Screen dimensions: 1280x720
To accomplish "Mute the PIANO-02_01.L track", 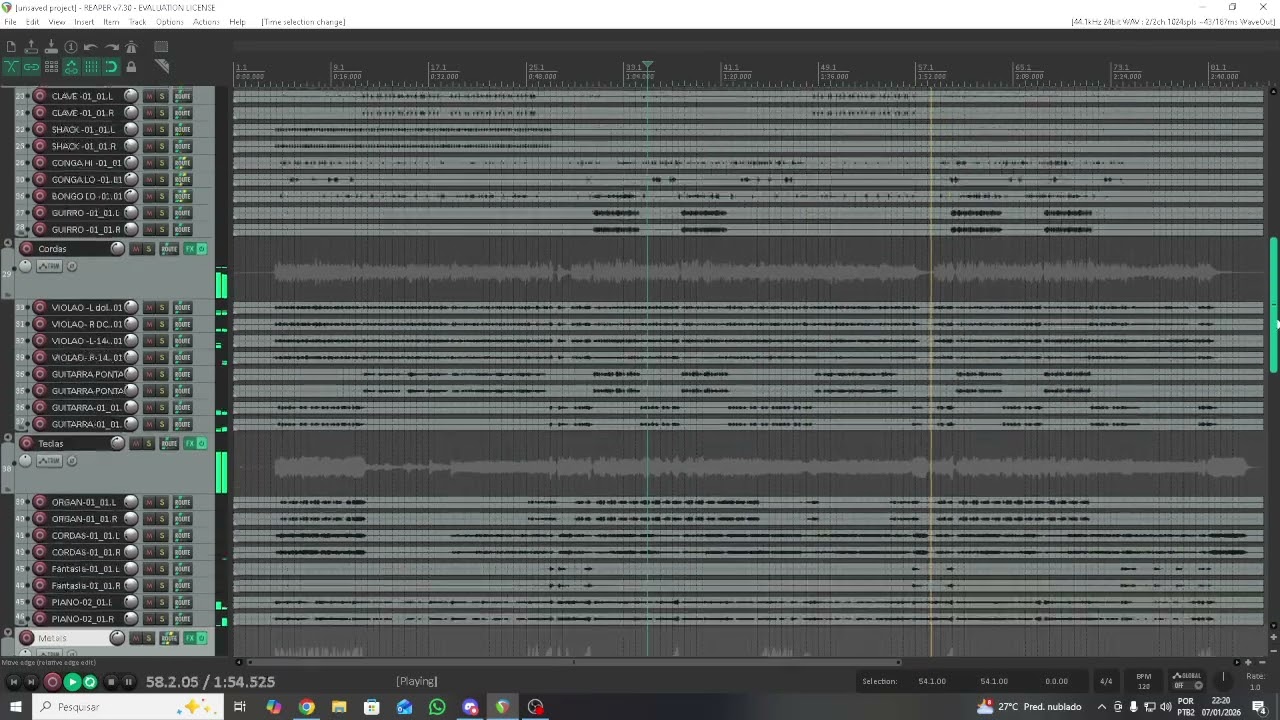I will click(x=149, y=602).
